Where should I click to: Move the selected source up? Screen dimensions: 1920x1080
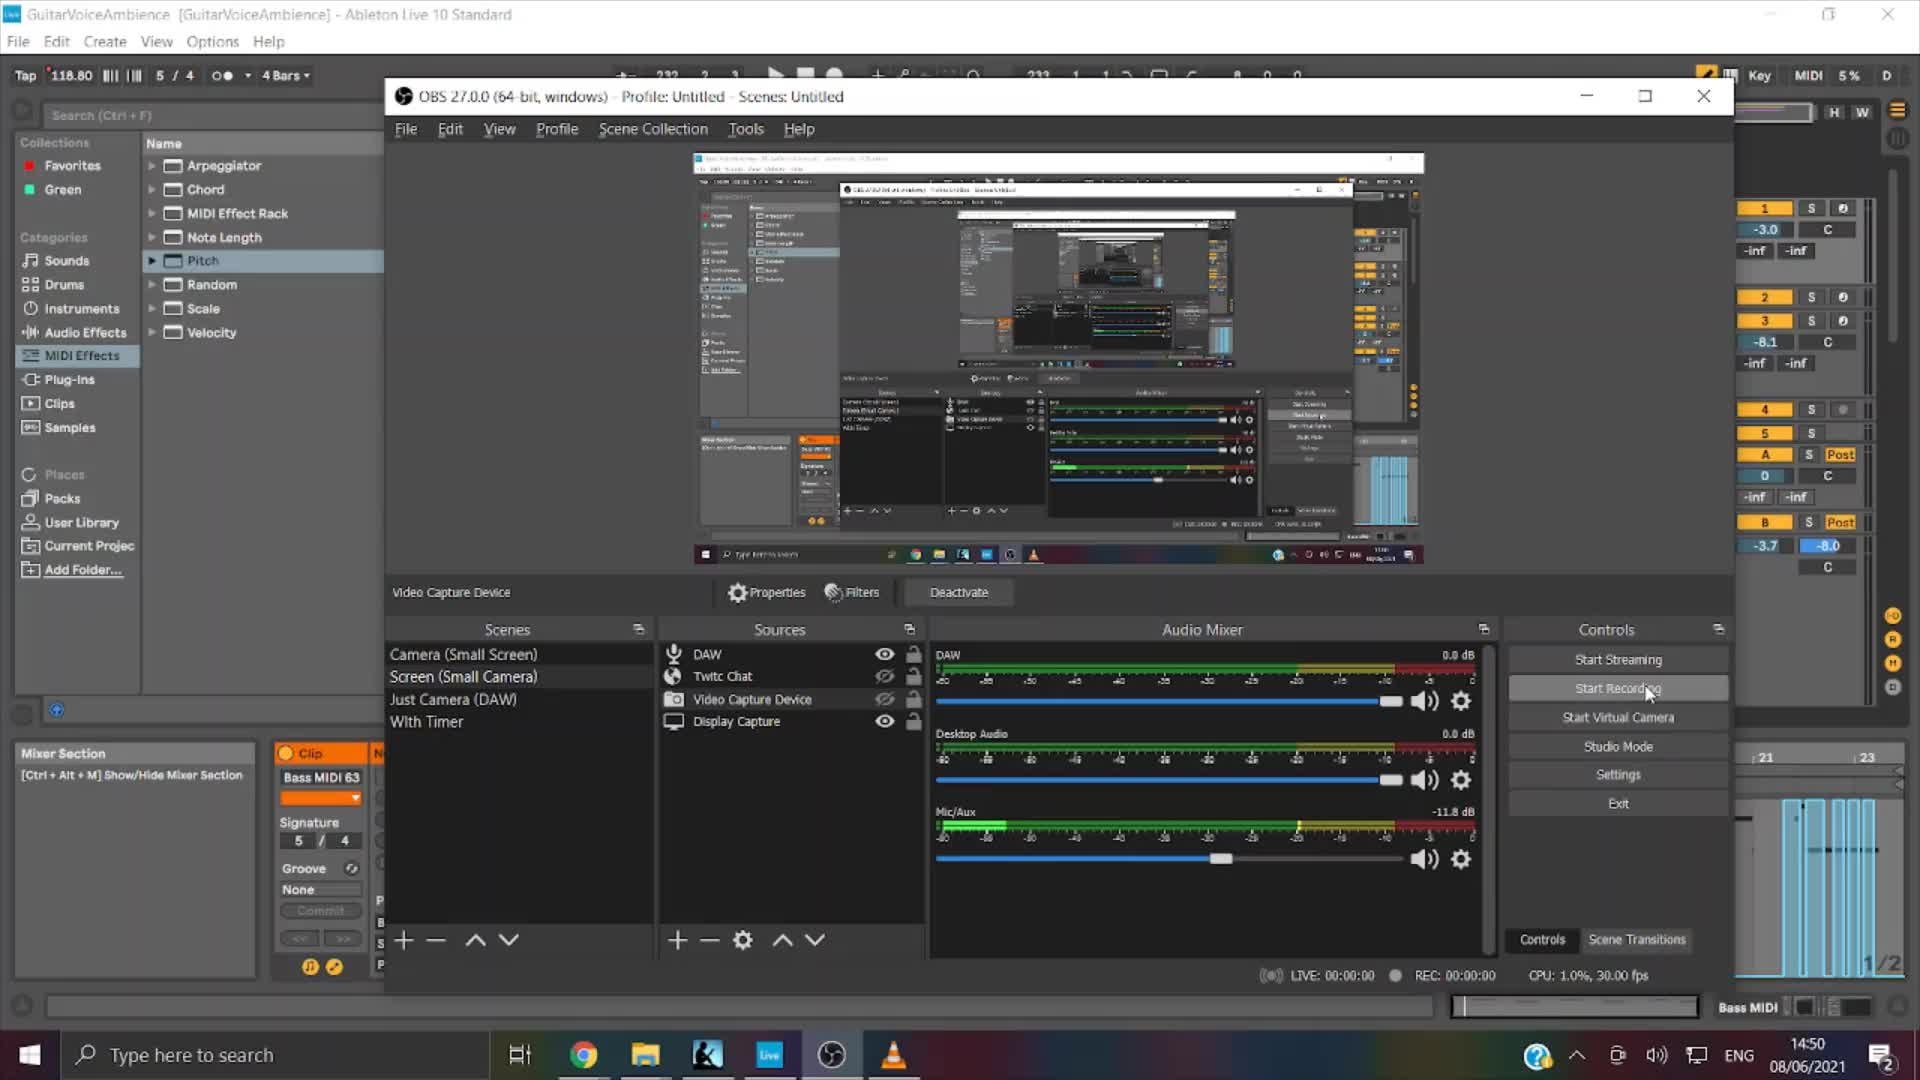pos(783,940)
